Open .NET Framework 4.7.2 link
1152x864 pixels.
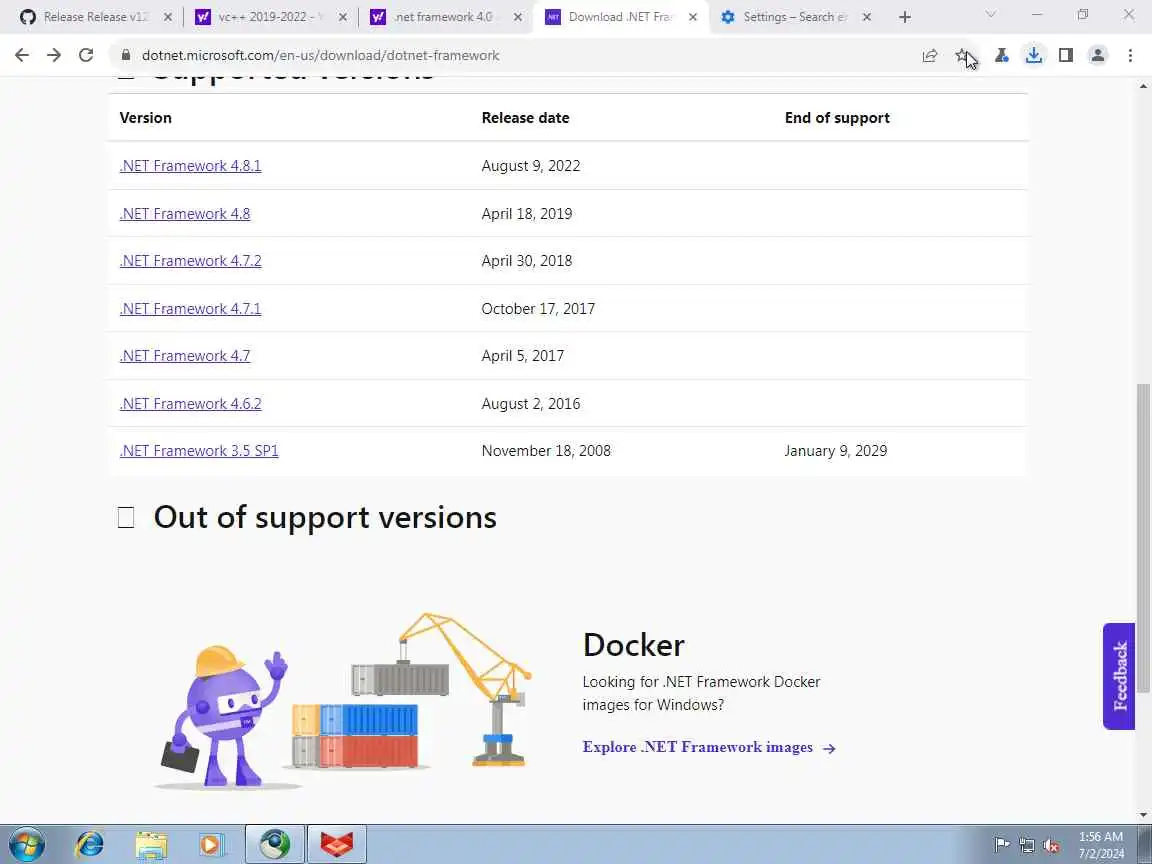pos(190,261)
